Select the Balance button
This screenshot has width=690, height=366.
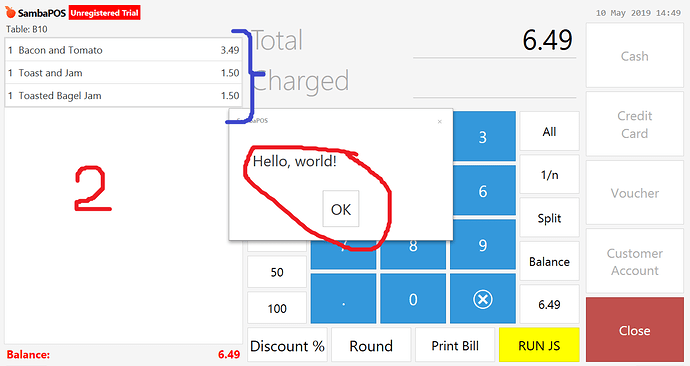549,261
